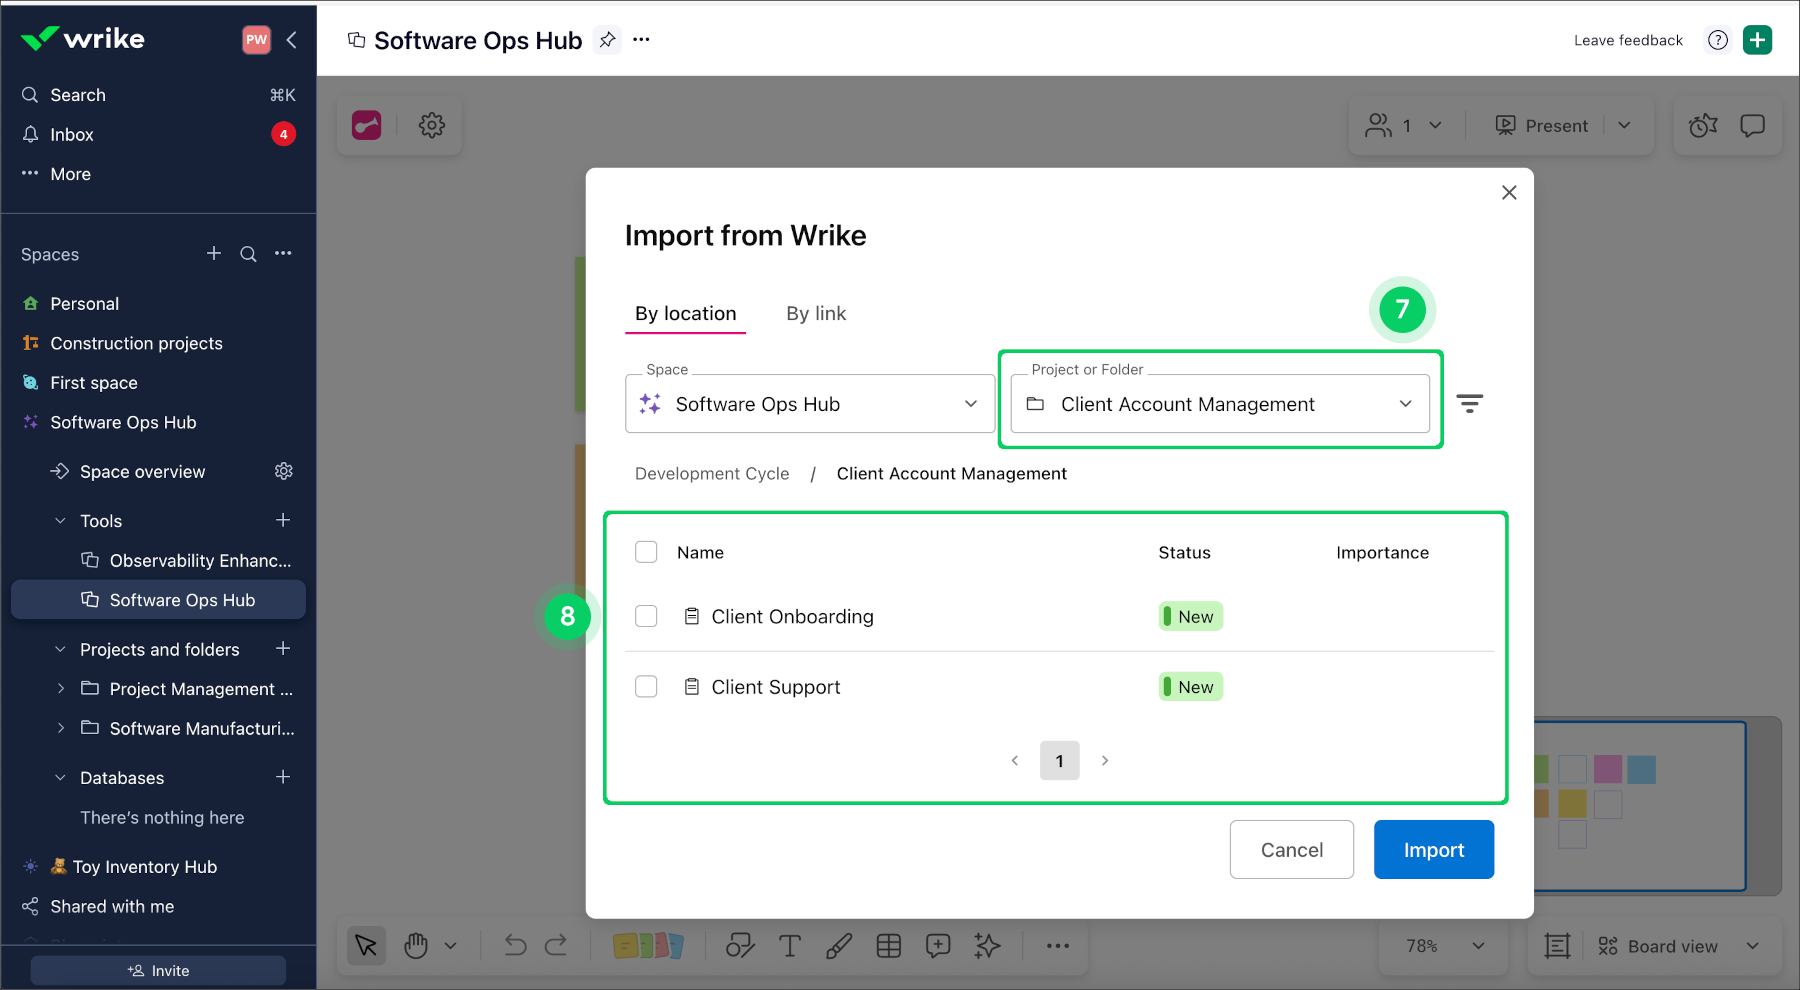Select the sticky note tool

point(650,945)
